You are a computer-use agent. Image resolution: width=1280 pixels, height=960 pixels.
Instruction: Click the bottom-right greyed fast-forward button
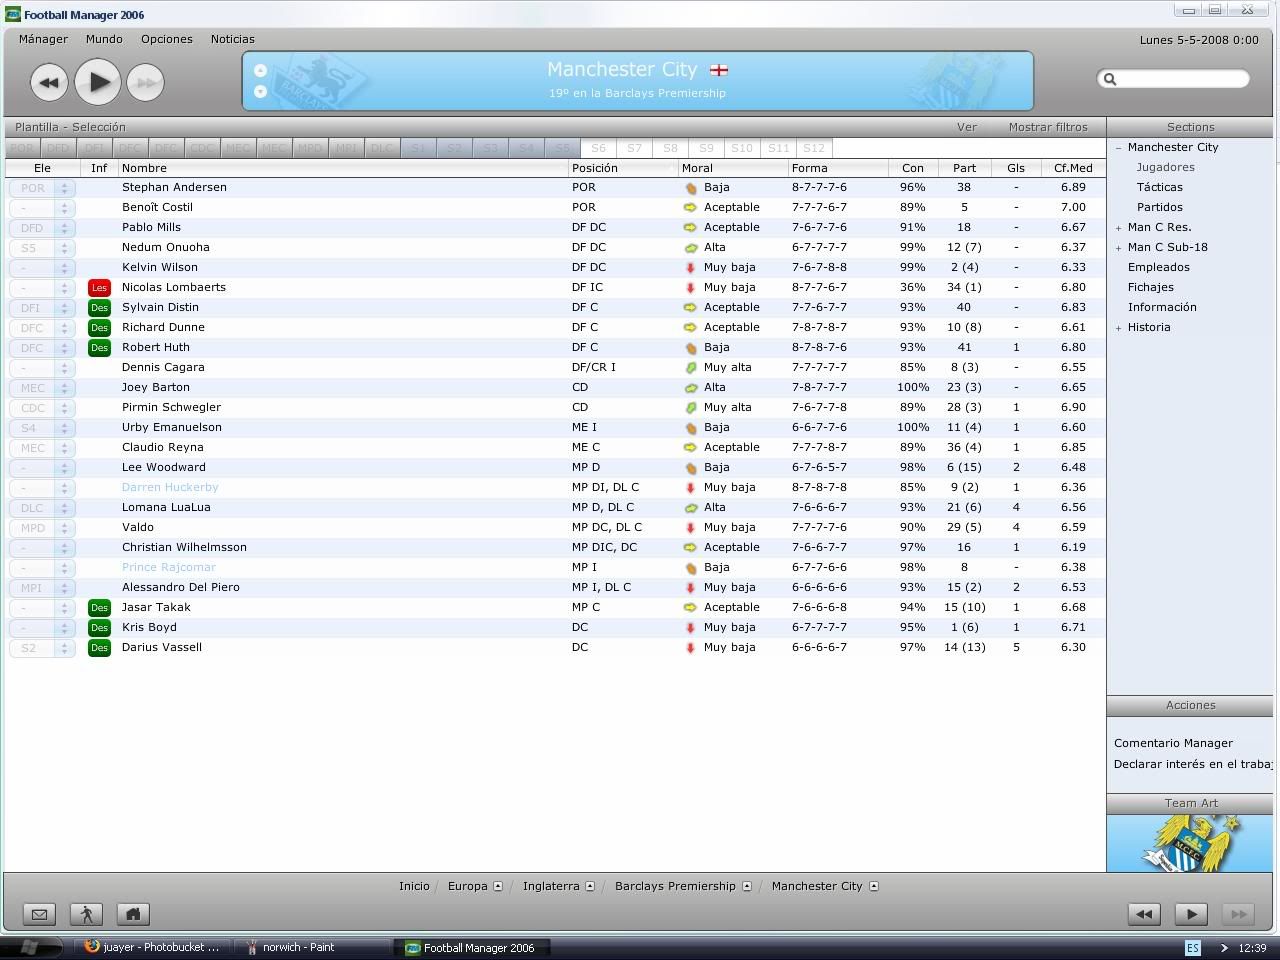pos(1238,914)
